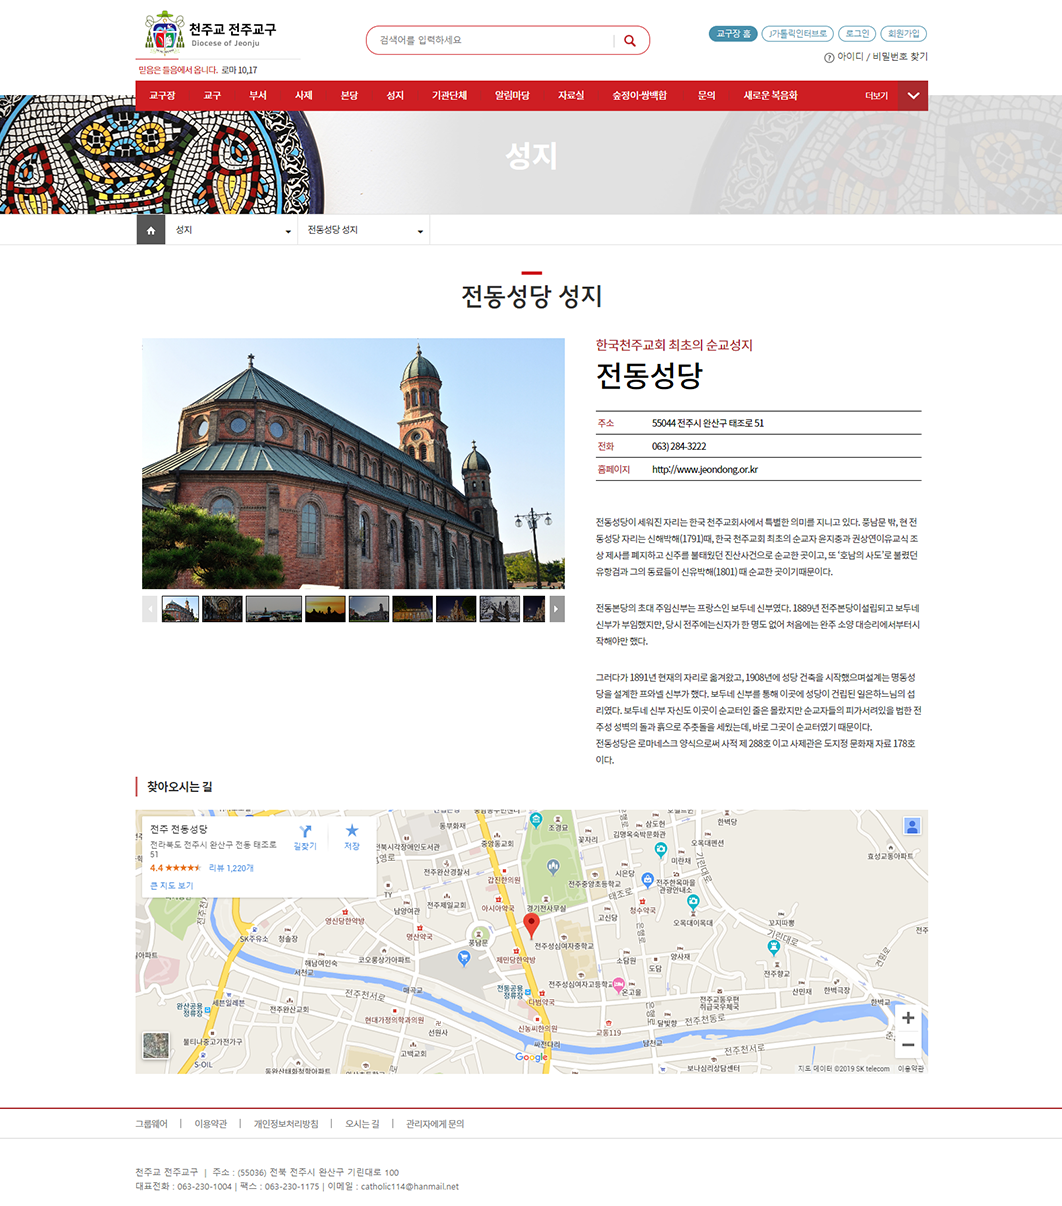The width and height of the screenshot is (1062, 1206).
Task: Click the 이용약관 footer link
Action: pos(211,1124)
